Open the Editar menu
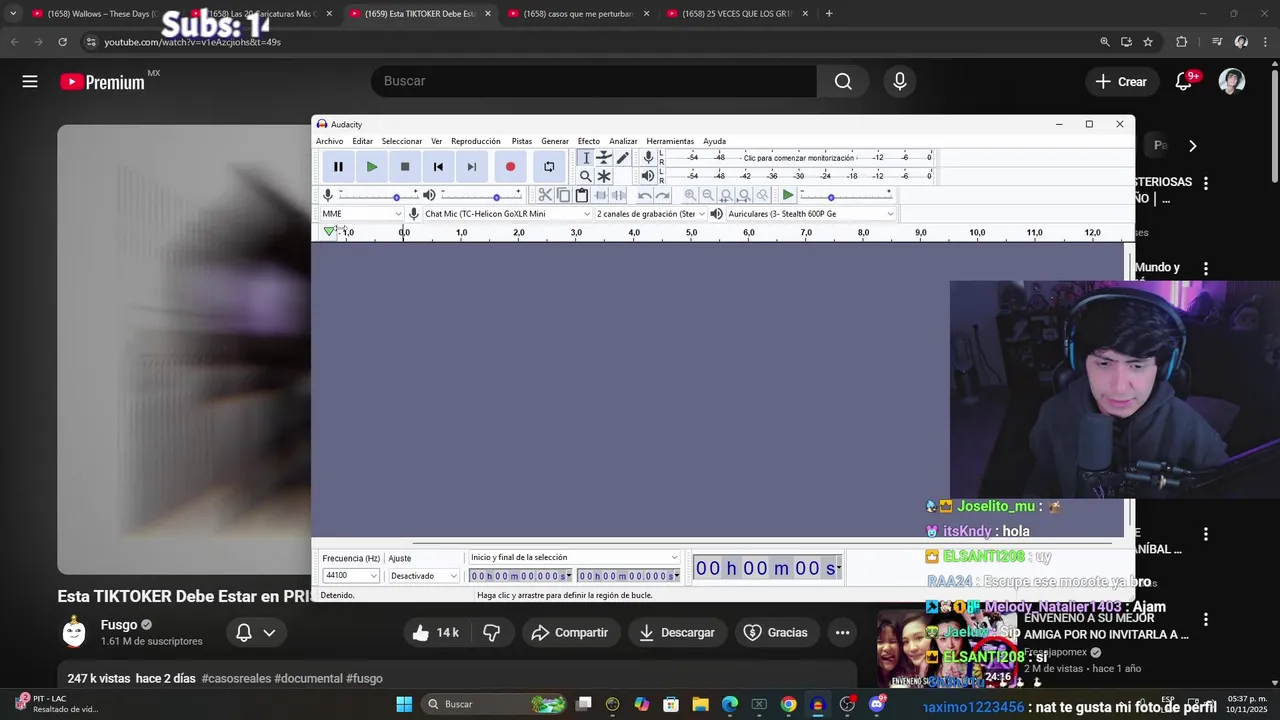 click(x=362, y=141)
